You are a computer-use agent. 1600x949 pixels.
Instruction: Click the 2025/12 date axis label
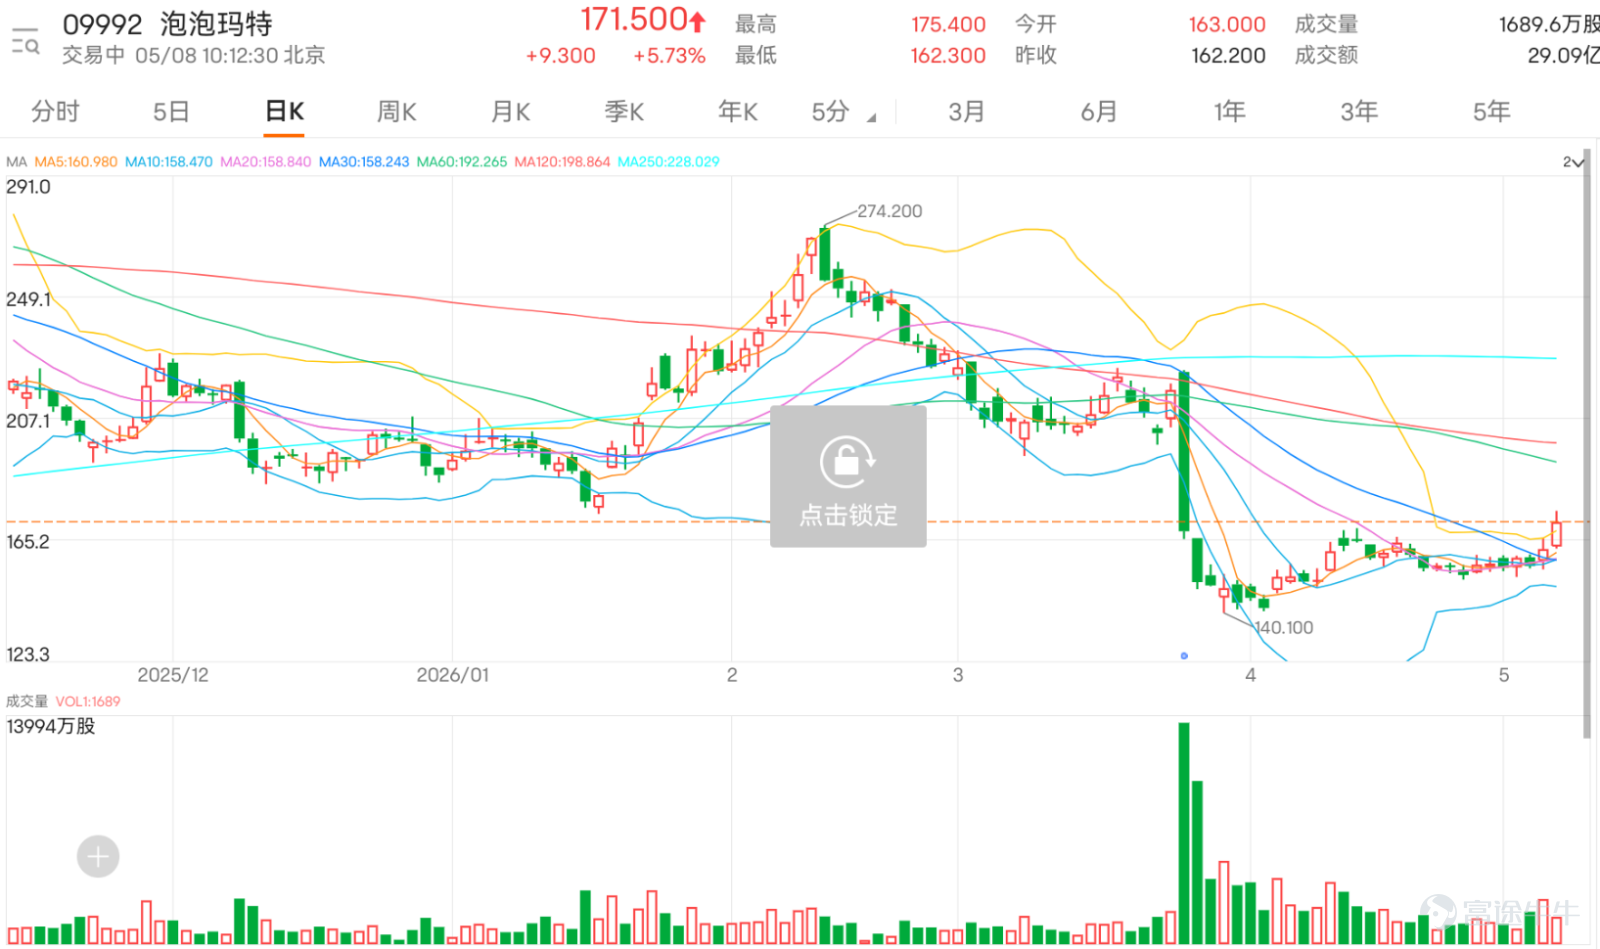click(173, 675)
